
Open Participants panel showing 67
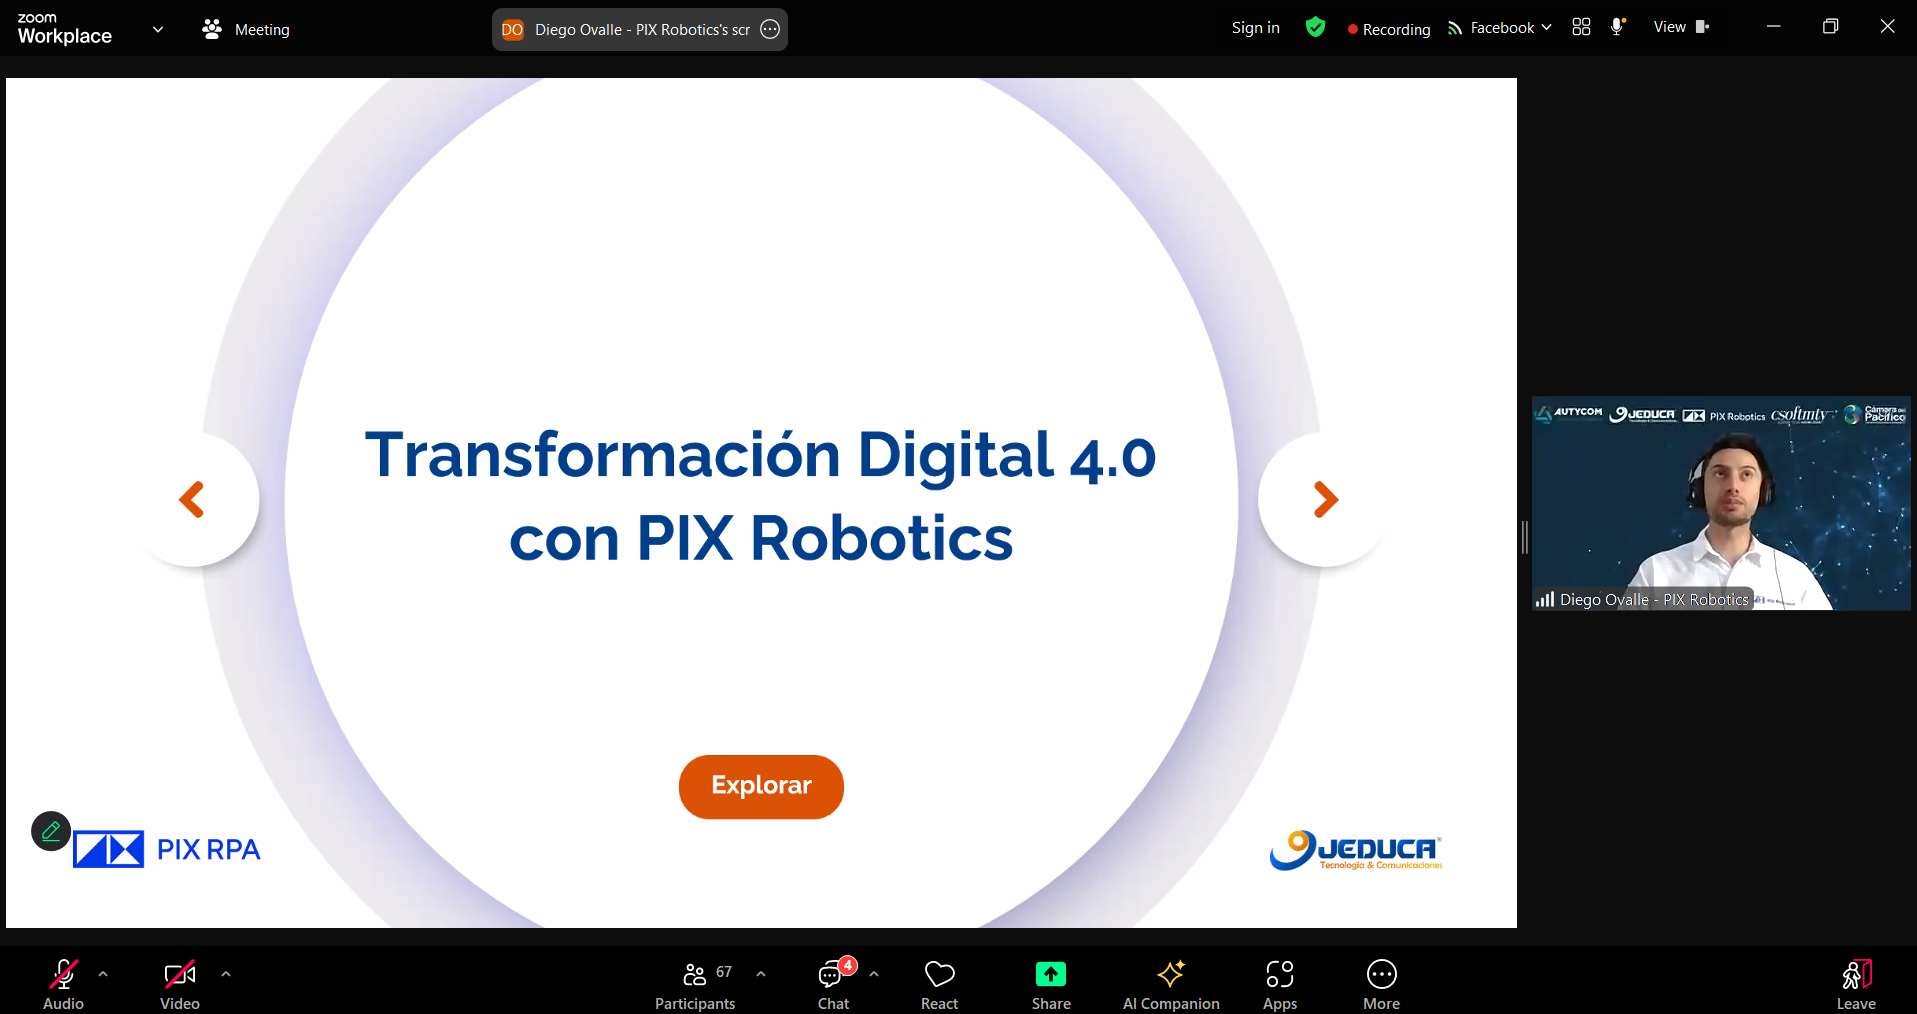click(x=695, y=984)
